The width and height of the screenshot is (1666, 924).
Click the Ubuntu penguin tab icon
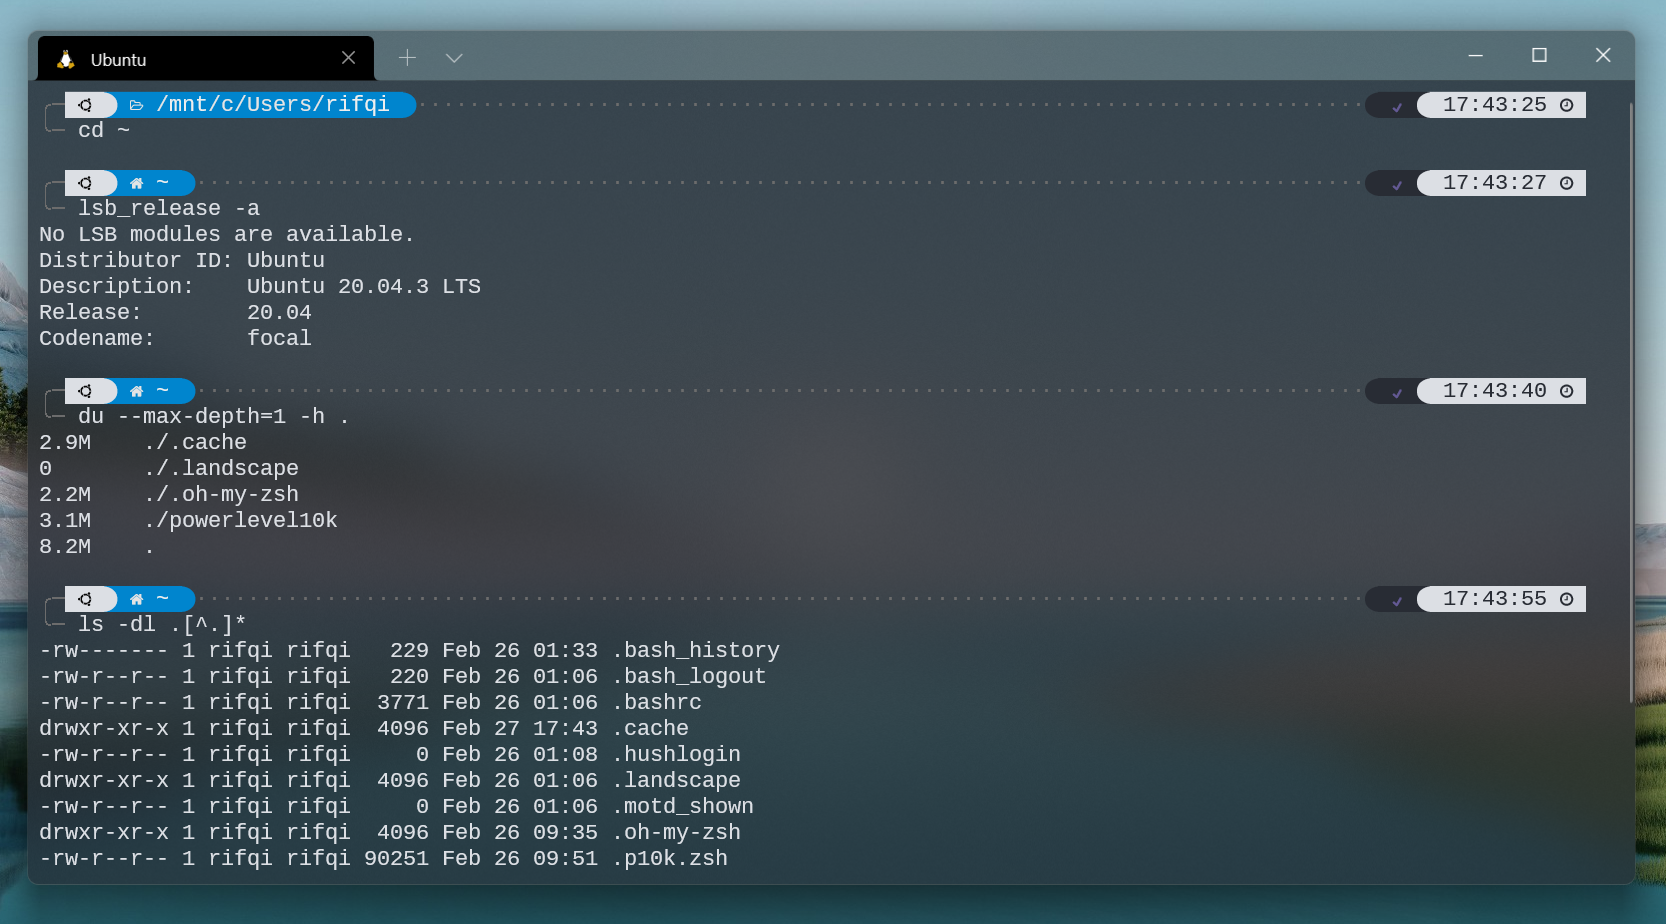point(66,59)
